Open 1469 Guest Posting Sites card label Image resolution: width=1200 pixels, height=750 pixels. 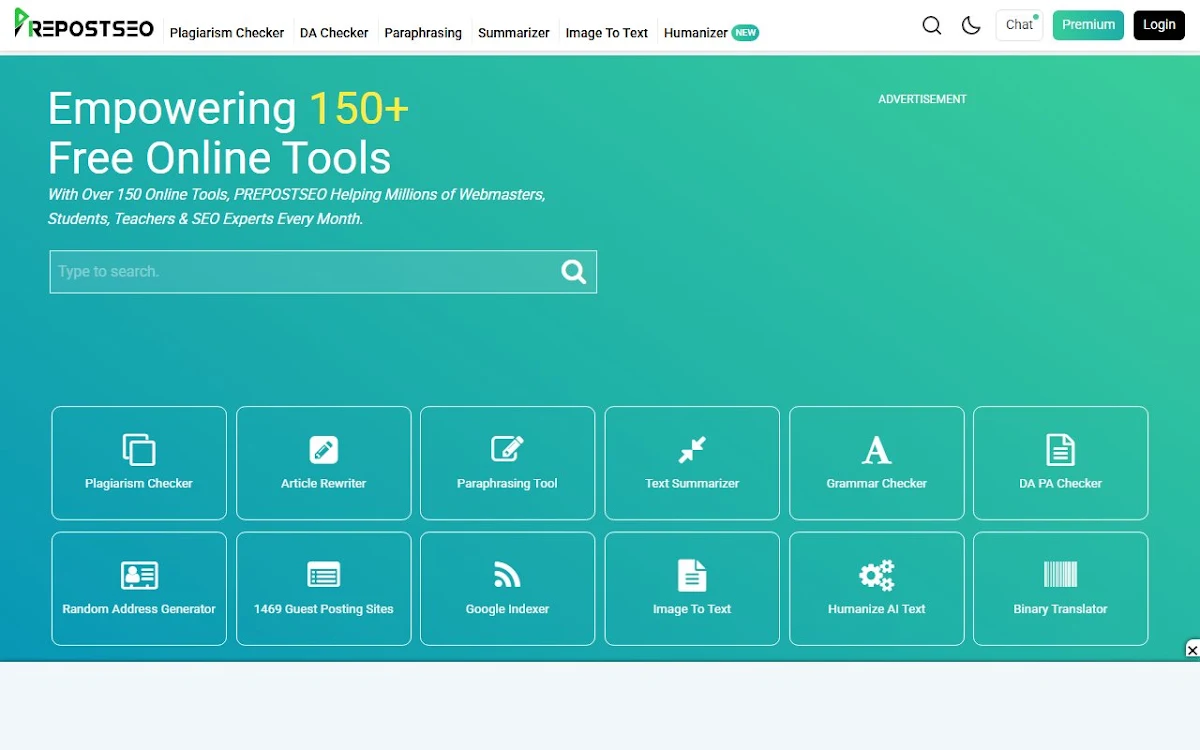pos(323,609)
